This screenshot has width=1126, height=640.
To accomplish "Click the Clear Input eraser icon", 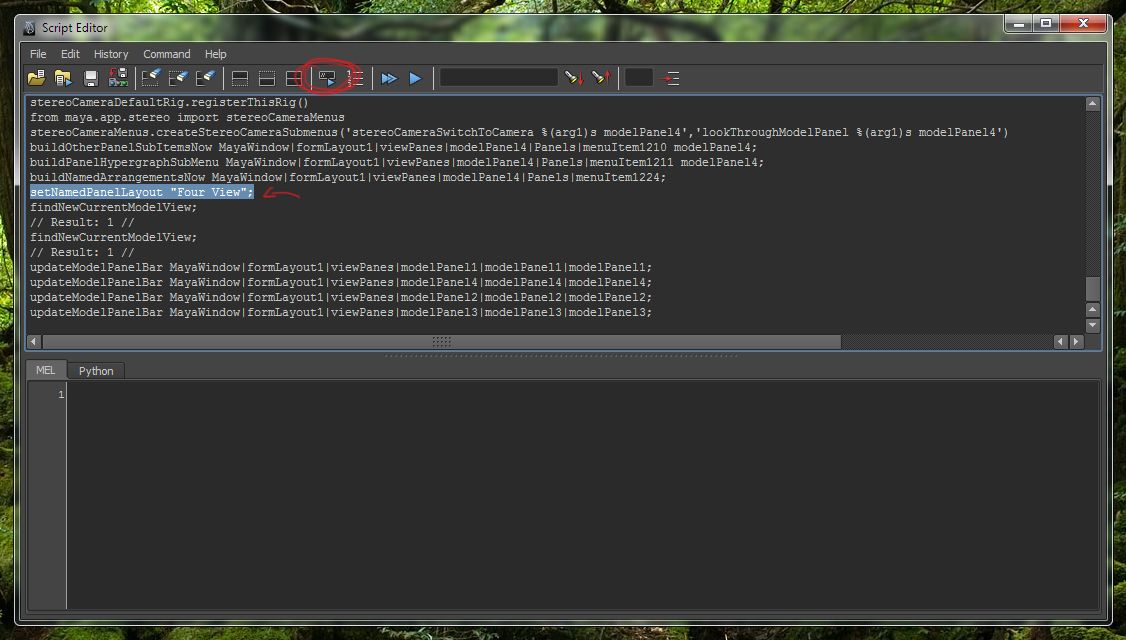I will [178, 78].
